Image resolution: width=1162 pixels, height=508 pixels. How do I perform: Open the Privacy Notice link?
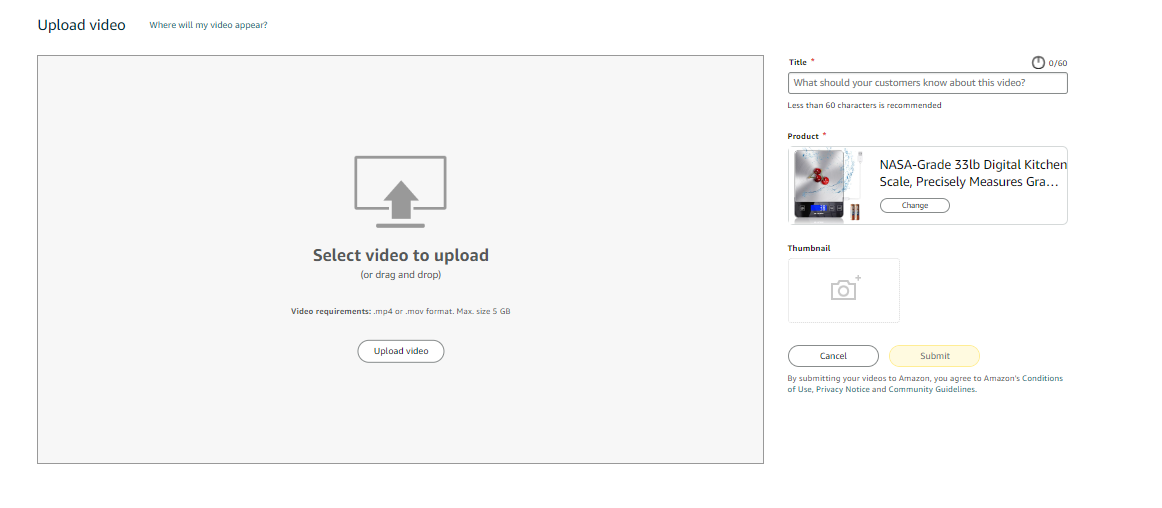coord(842,389)
